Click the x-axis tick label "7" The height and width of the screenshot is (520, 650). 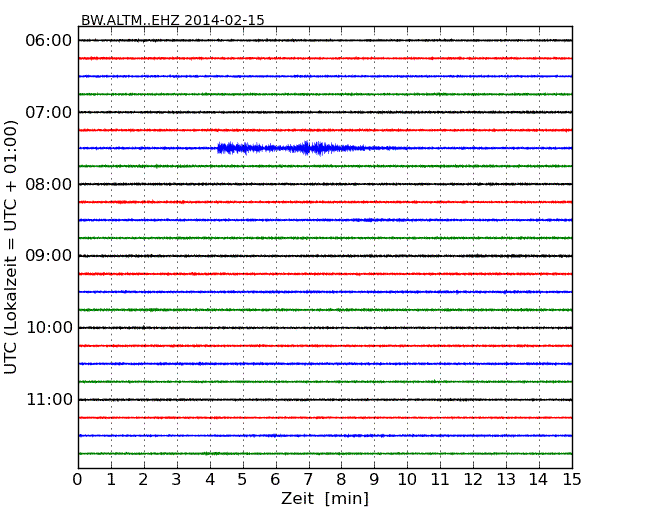click(308, 480)
